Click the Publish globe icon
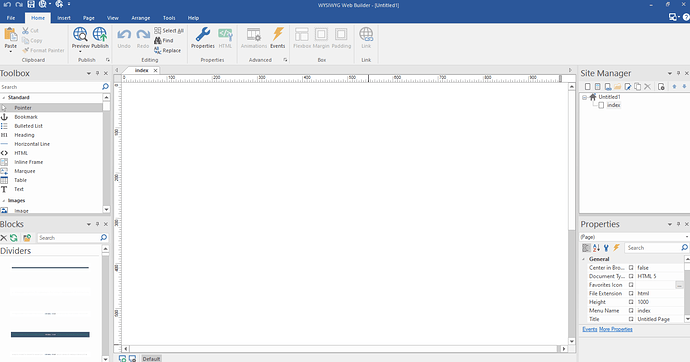This screenshot has width=690, height=362. click(100, 34)
